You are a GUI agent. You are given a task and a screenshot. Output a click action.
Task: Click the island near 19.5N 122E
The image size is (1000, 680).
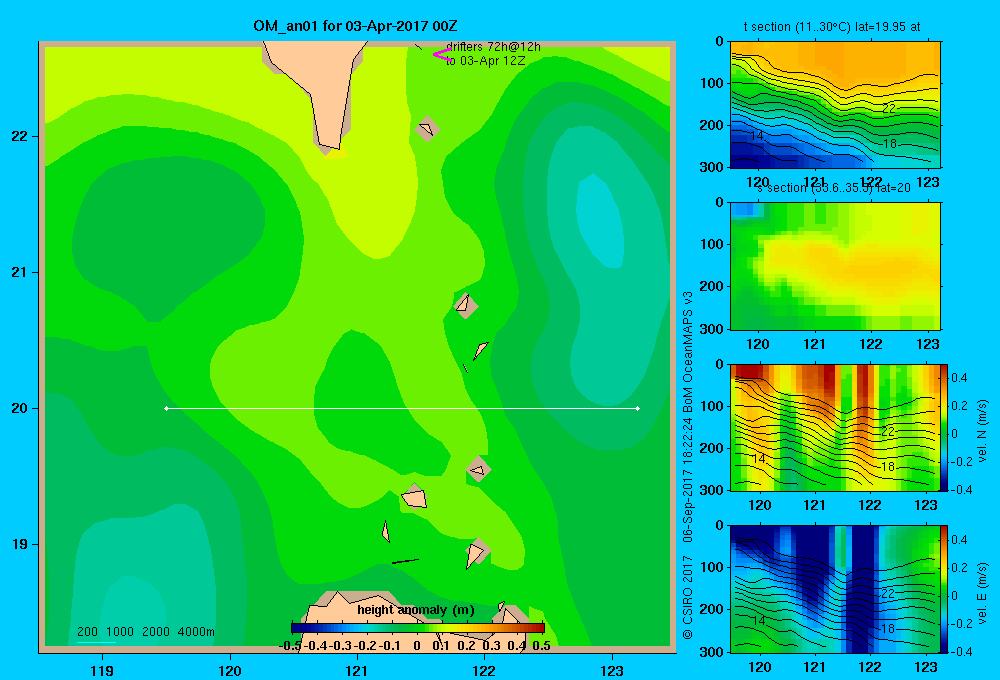(x=478, y=470)
